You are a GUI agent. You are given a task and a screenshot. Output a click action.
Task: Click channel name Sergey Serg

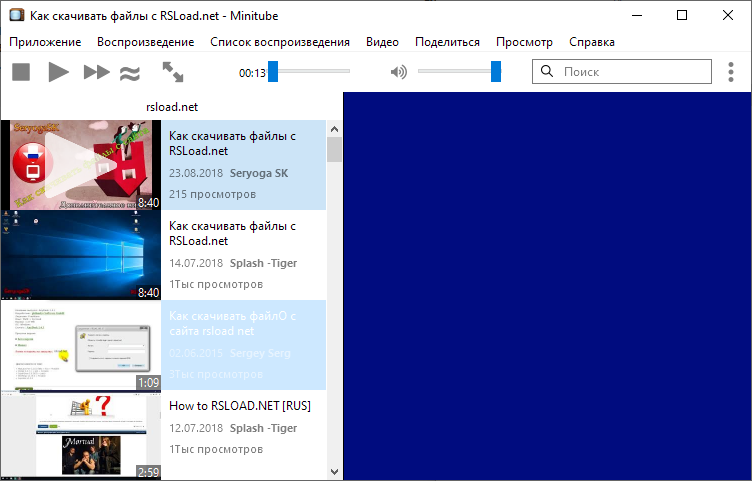click(260, 353)
